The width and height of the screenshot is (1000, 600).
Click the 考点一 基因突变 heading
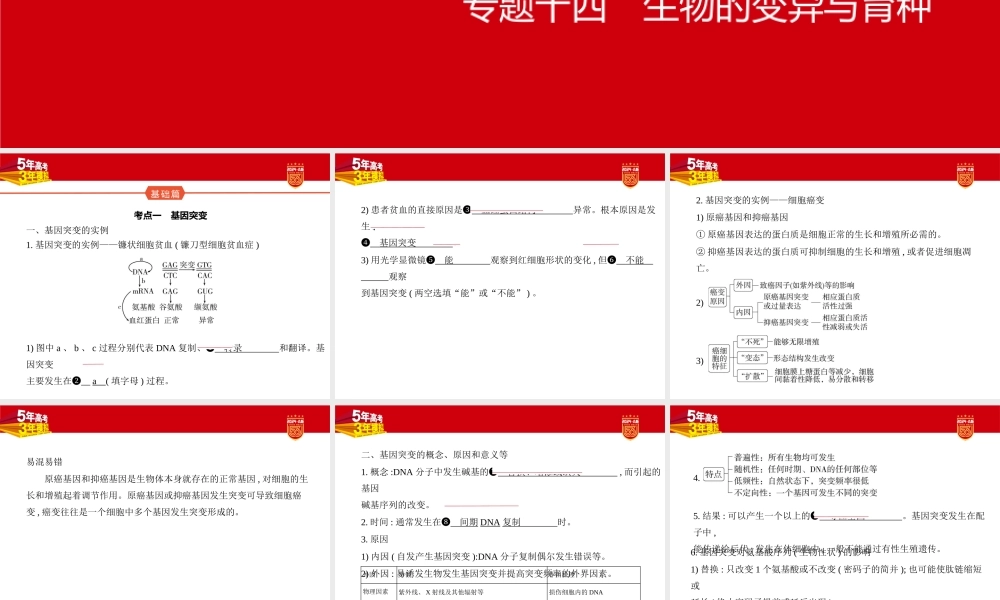[x=171, y=215]
